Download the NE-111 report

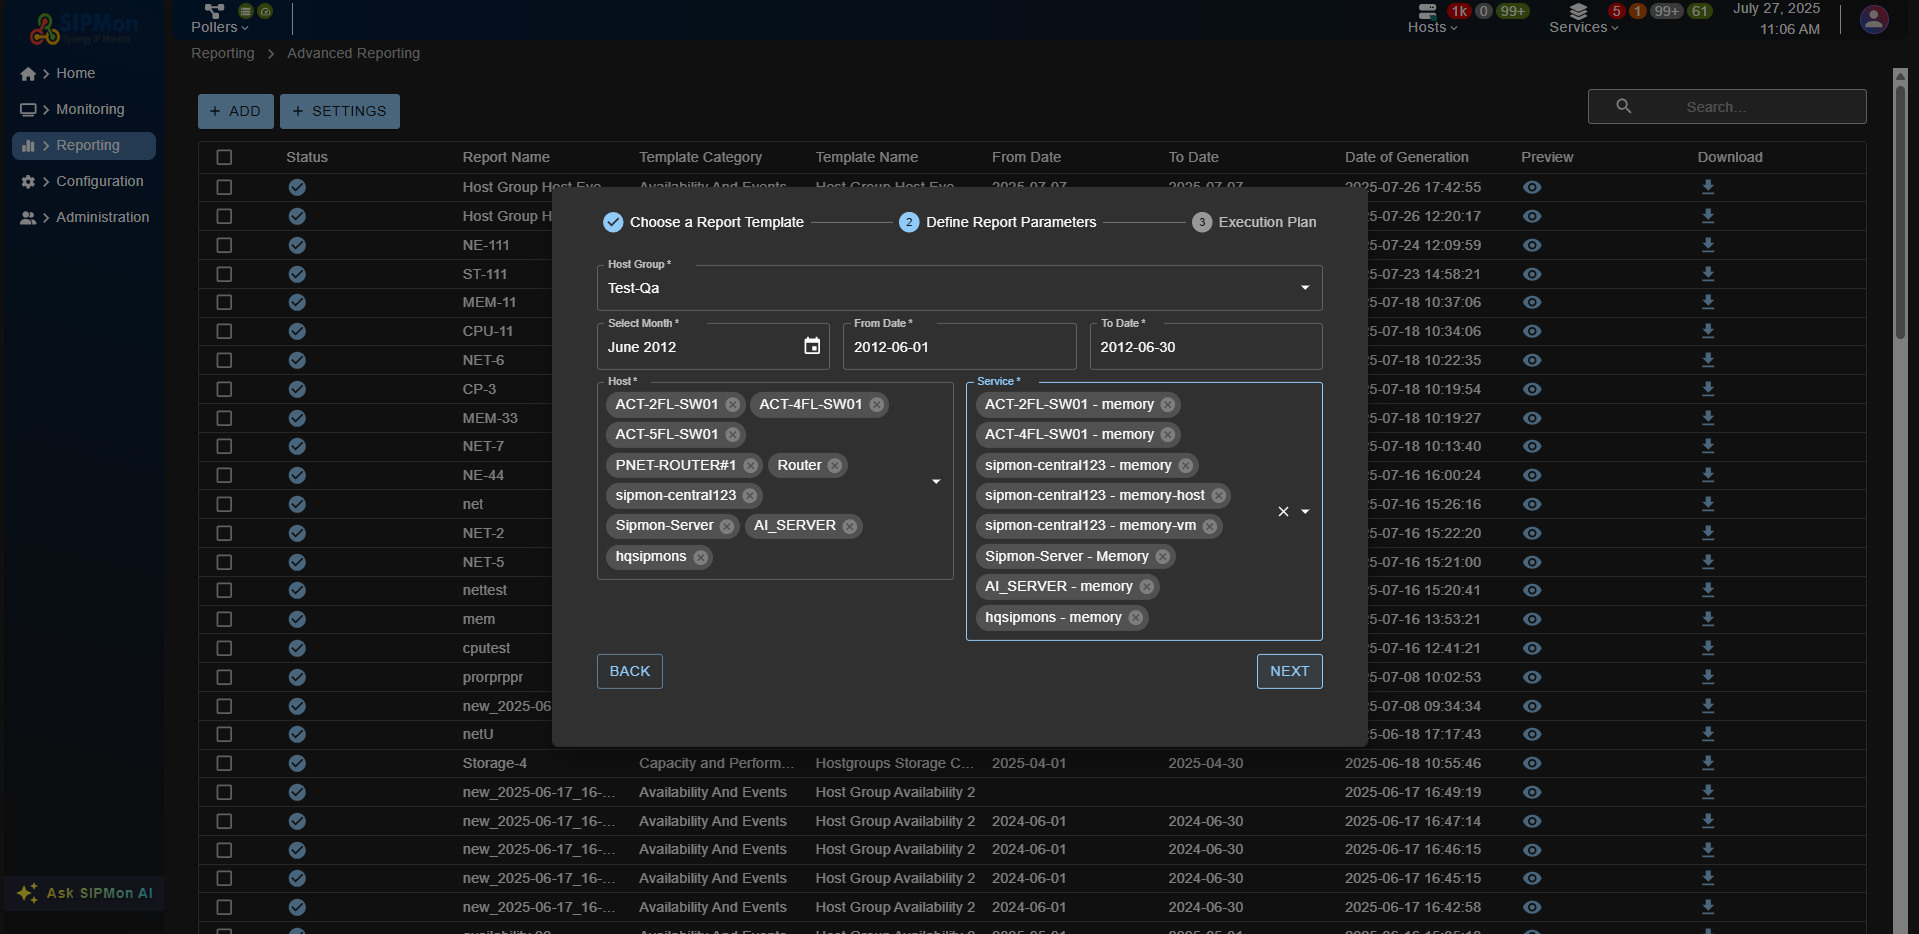(1707, 245)
